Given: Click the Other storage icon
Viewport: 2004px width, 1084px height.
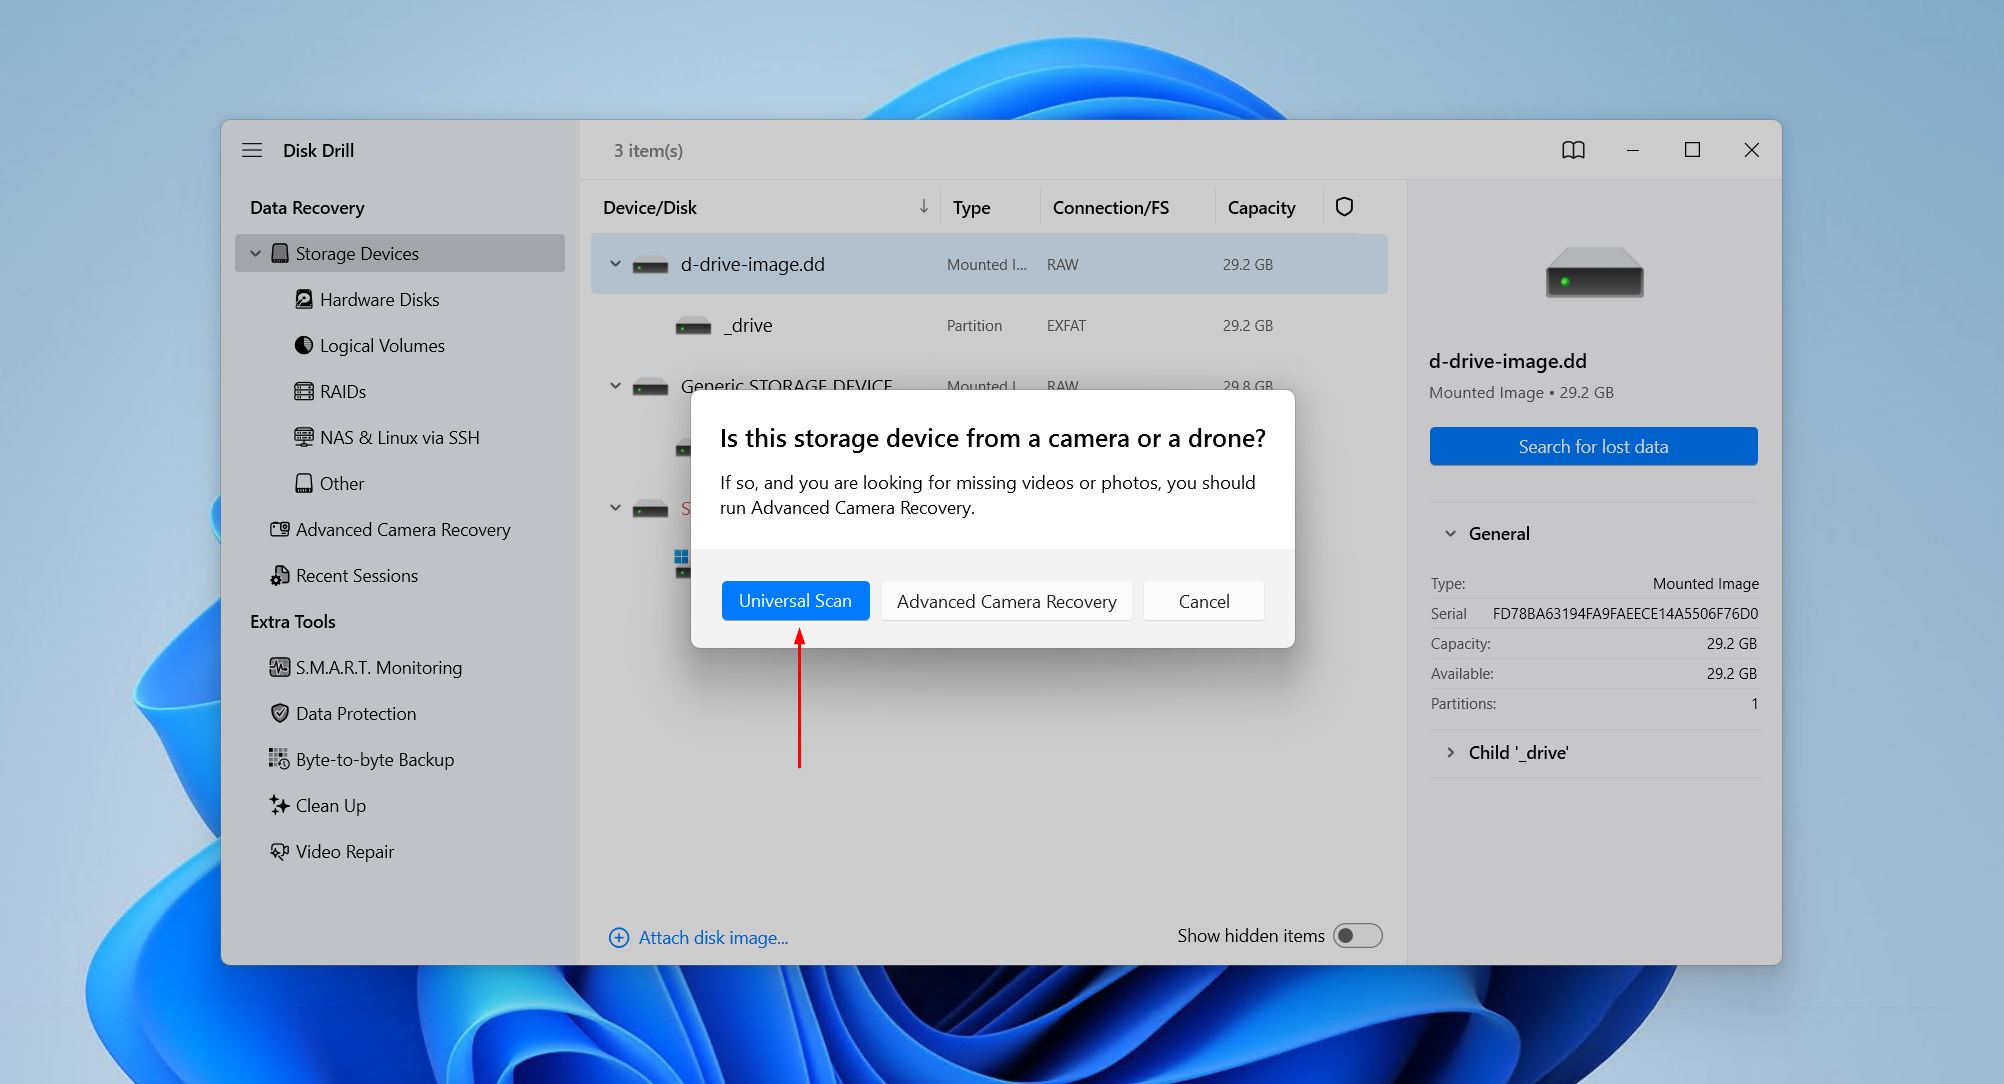Looking at the screenshot, I should tap(304, 483).
